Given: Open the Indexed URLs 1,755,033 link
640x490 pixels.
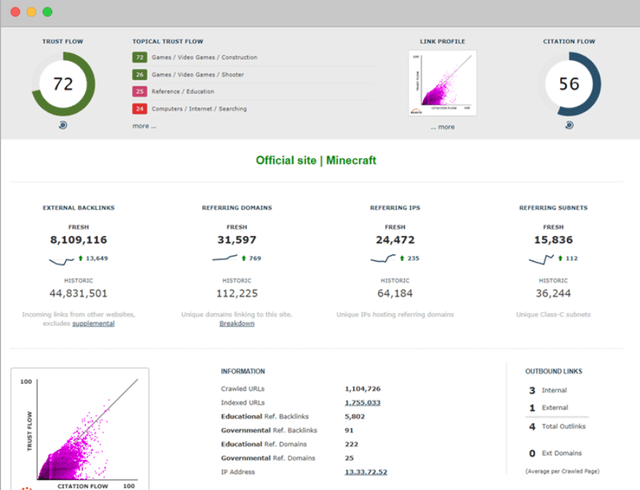Looking at the screenshot, I should click(362, 403).
